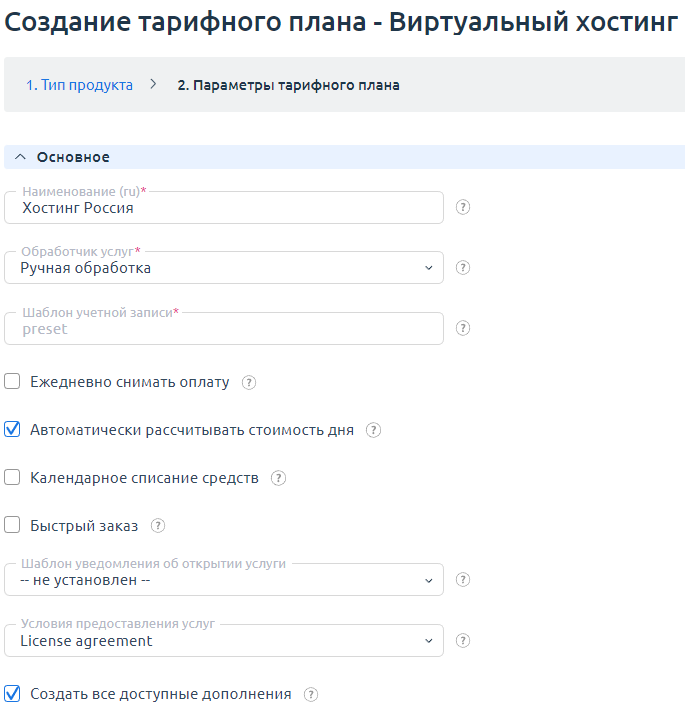
Task: Show help for Создать все доступные дополнения
Action: click(x=311, y=694)
